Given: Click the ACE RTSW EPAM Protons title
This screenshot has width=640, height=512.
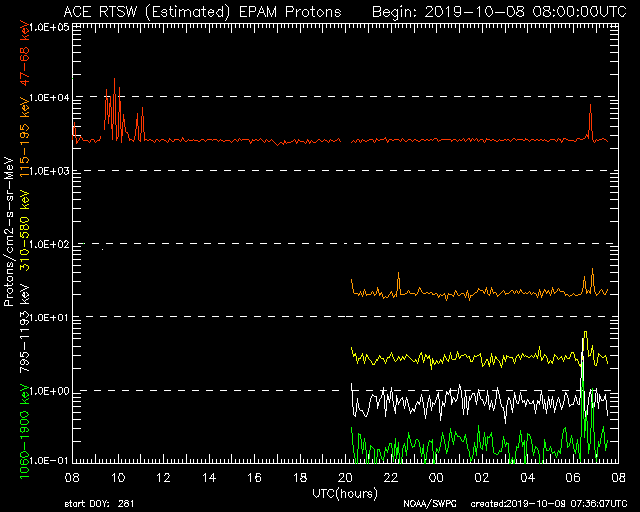Looking at the screenshot, I should [201, 11].
